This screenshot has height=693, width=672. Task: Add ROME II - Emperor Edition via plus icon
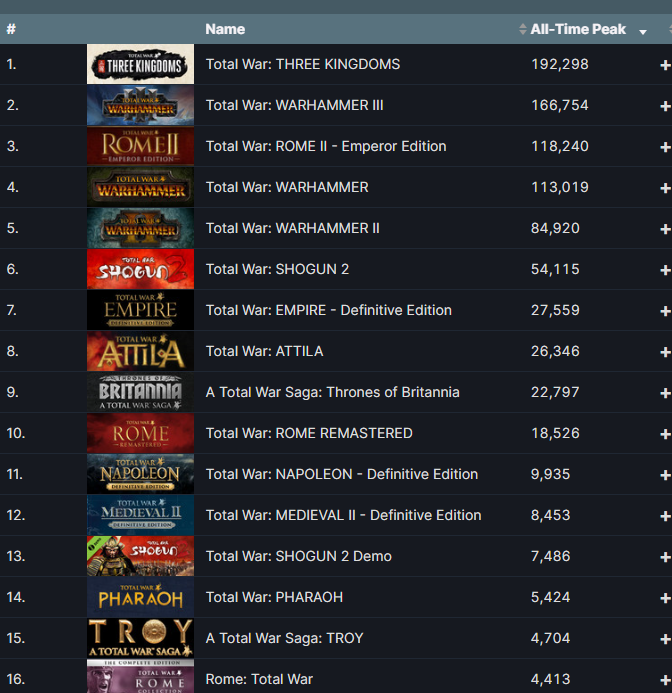click(666, 147)
